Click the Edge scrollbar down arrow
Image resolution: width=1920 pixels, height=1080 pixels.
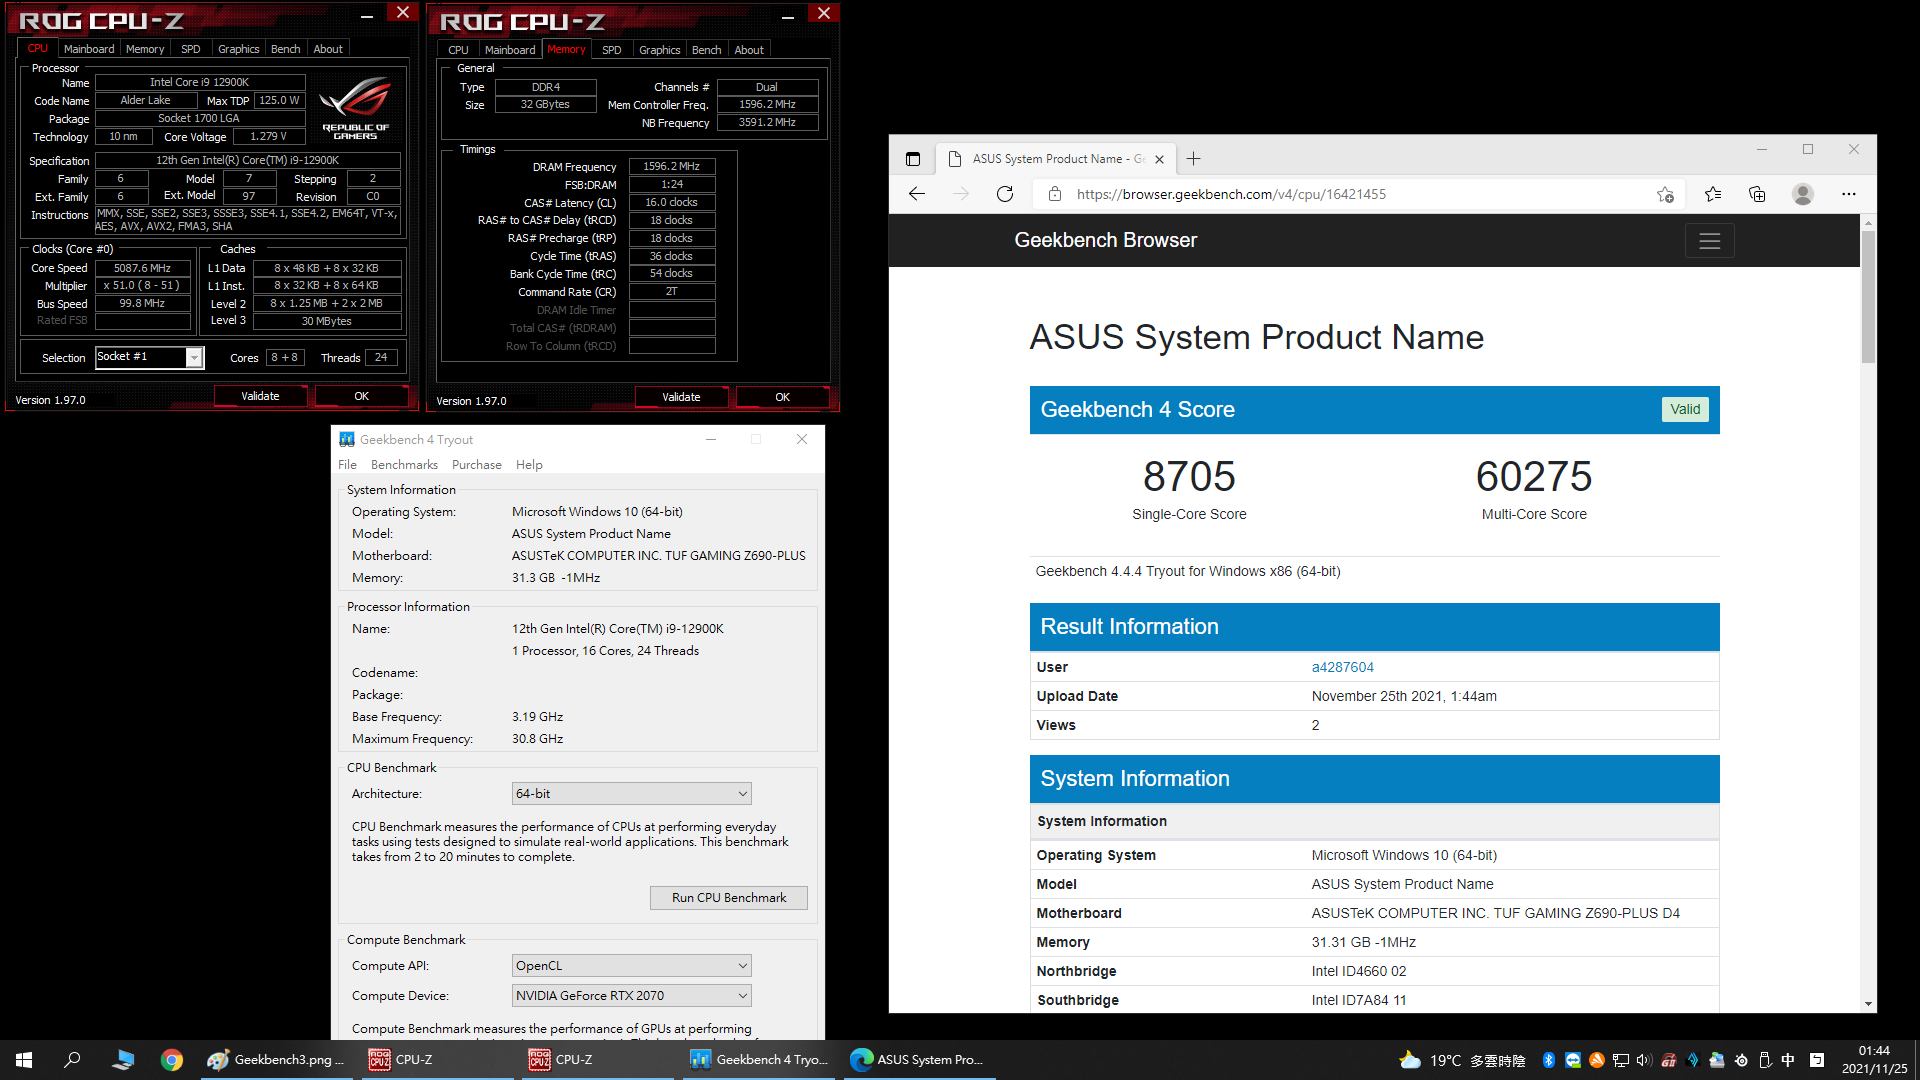pos(1868,1004)
